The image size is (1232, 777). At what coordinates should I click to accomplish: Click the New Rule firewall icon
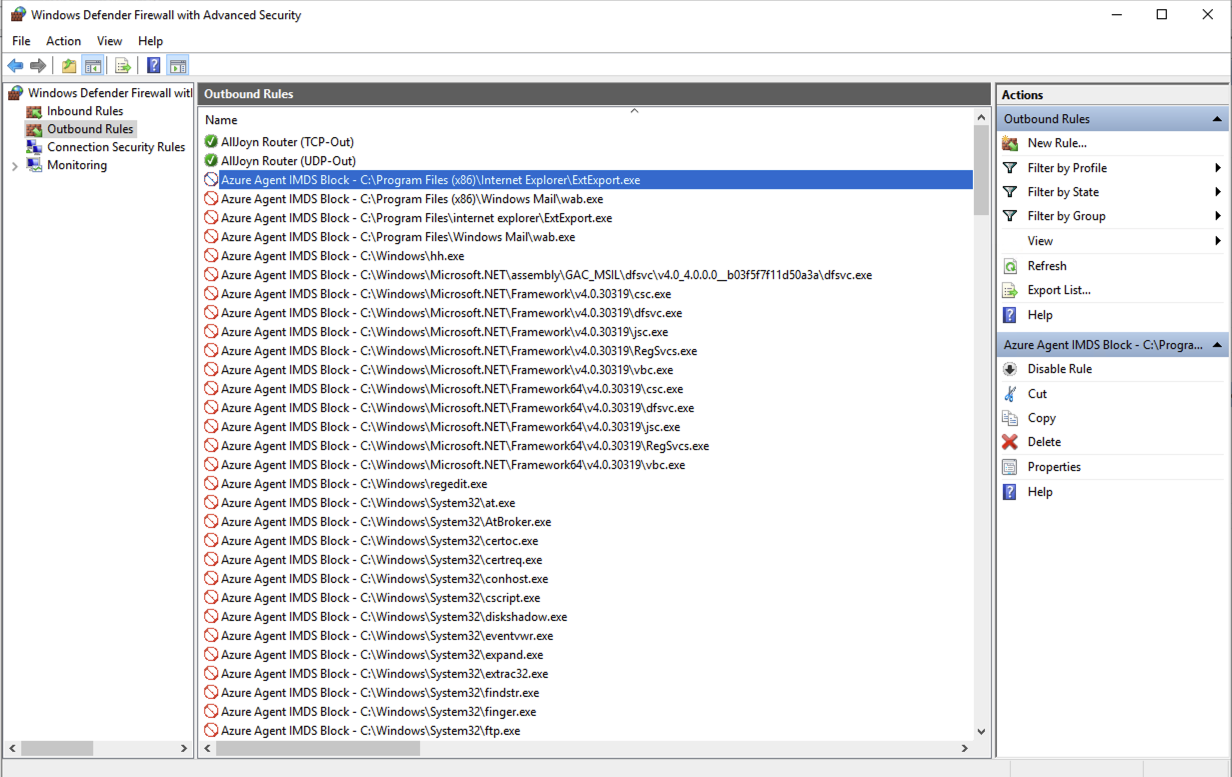[x=1009, y=143]
